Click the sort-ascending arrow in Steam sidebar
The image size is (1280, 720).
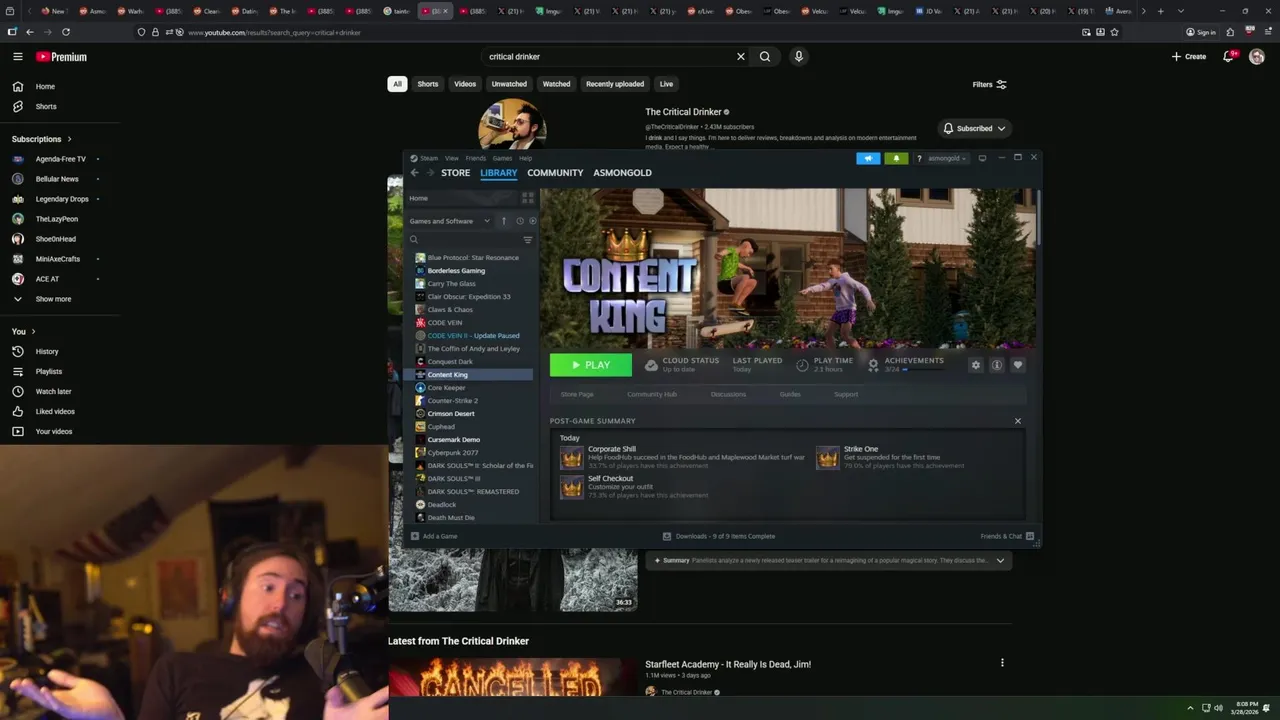[x=504, y=221]
